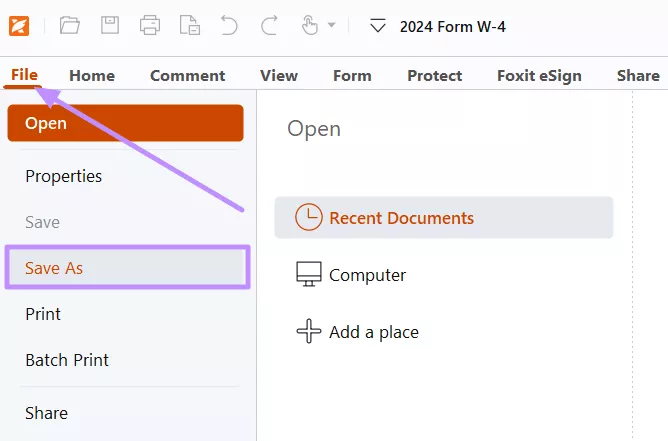The image size is (668, 441).
Task: Click the page icon beside the printer
Action: (x=189, y=26)
